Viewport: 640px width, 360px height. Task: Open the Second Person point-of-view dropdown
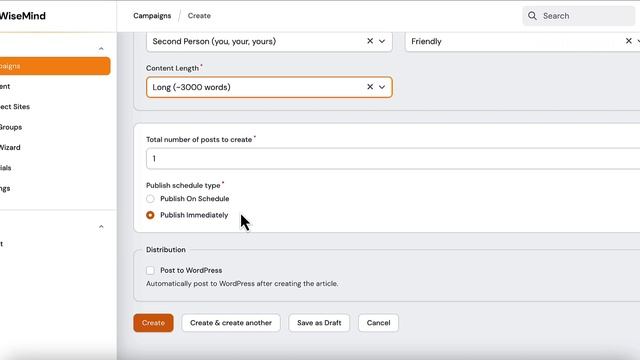pyautogui.click(x=382, y=41)
